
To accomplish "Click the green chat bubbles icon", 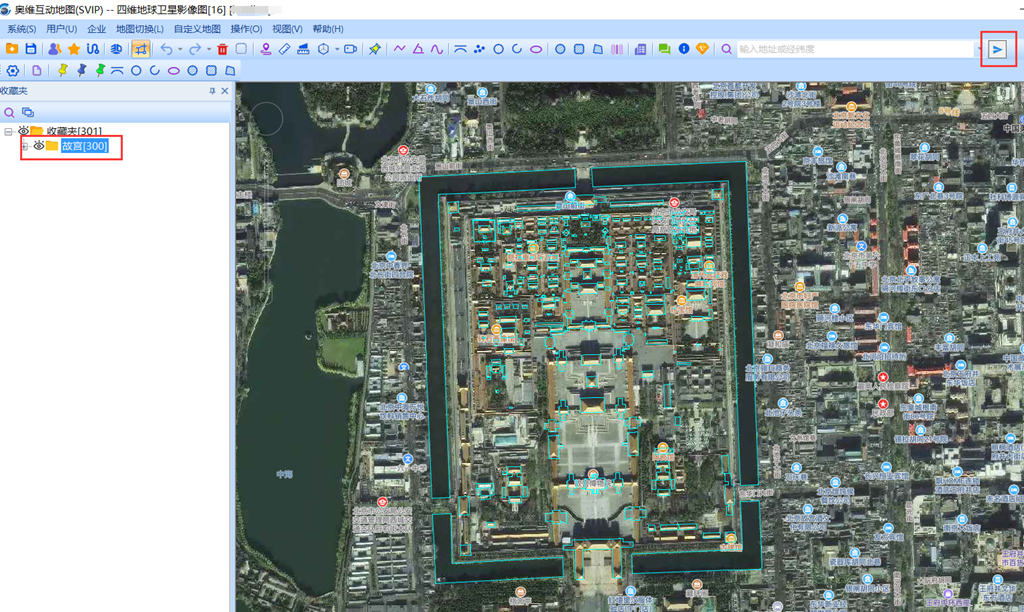I will [664, 49].
